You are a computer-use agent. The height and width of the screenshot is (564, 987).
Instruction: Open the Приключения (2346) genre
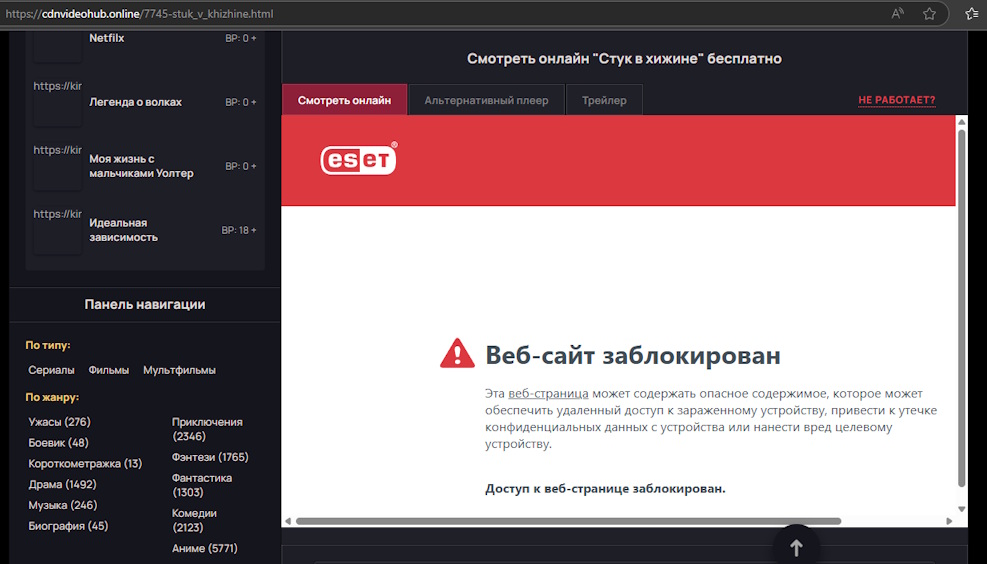tap(207, 429)
